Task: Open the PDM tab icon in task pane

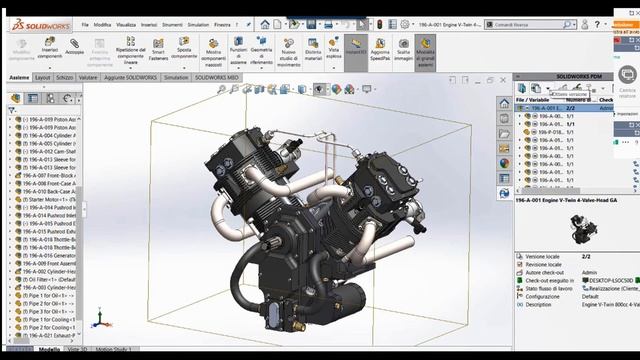Action: click(x=504, y=193)
